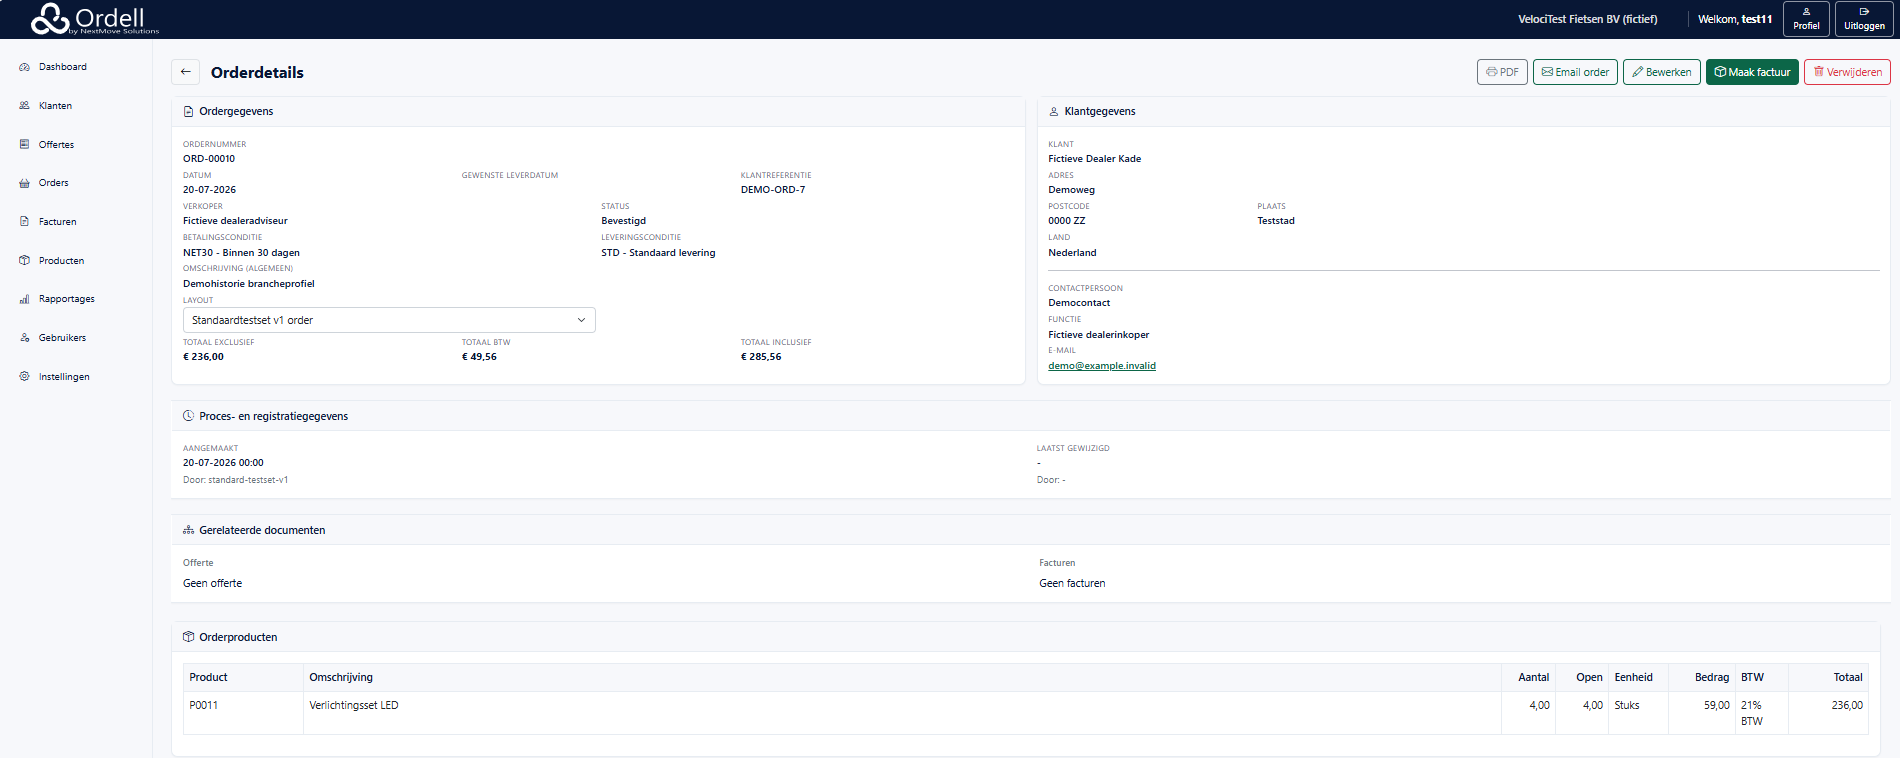Click the demo@example.invalid email link
Image resolution: width=1900 pixels, height=758 pixels.
1102,366
